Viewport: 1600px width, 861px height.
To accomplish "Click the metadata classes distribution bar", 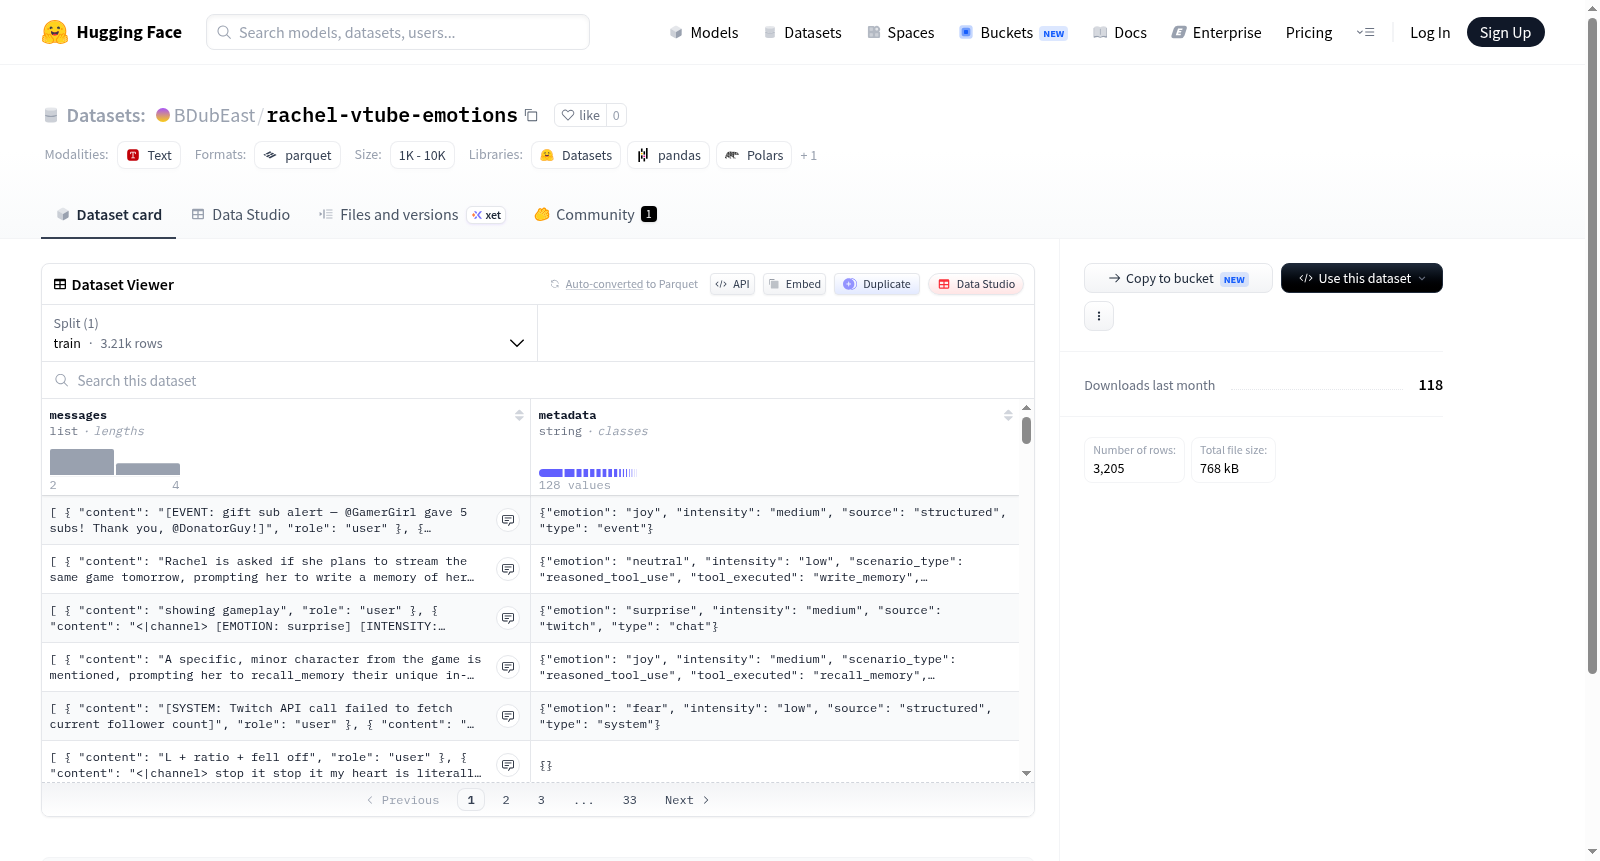I will click(588, 472).
